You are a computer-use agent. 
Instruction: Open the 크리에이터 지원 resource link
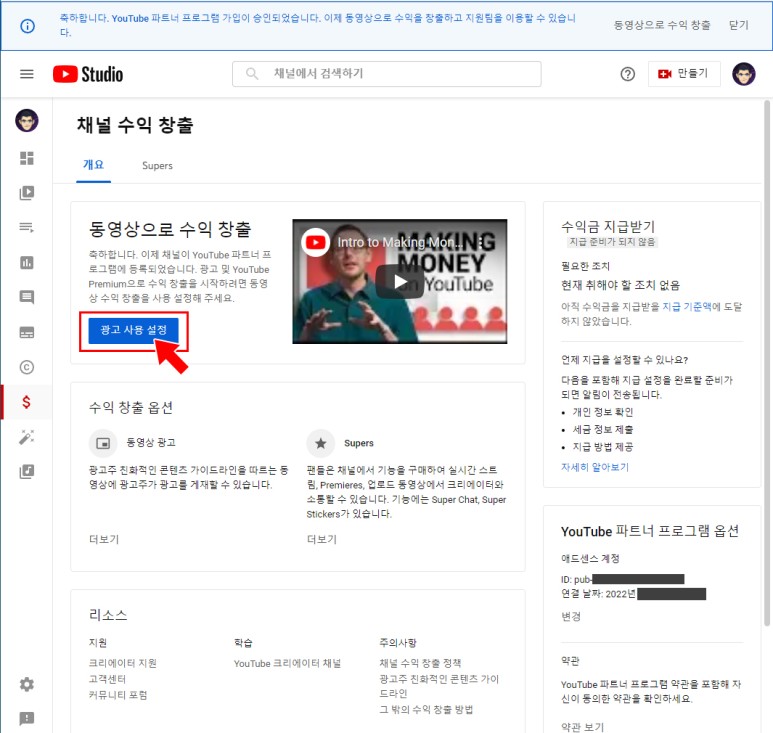coord(123,663)
